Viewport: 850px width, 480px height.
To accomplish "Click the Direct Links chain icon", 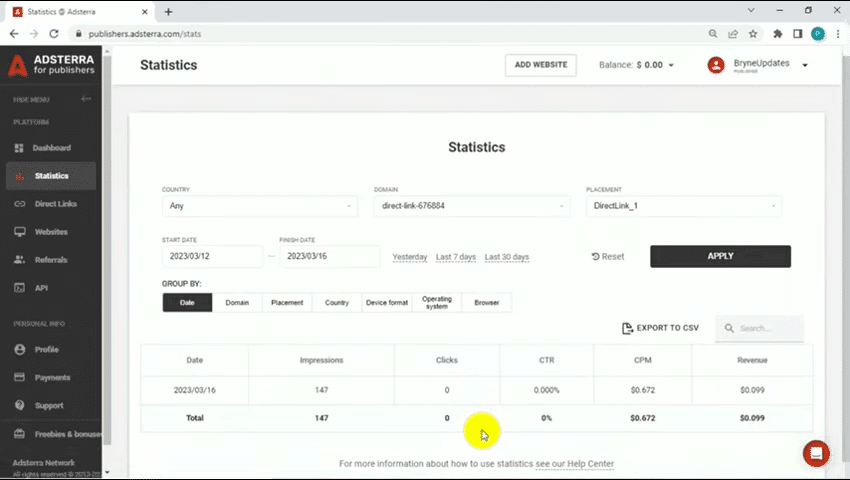I will (20, 204).
